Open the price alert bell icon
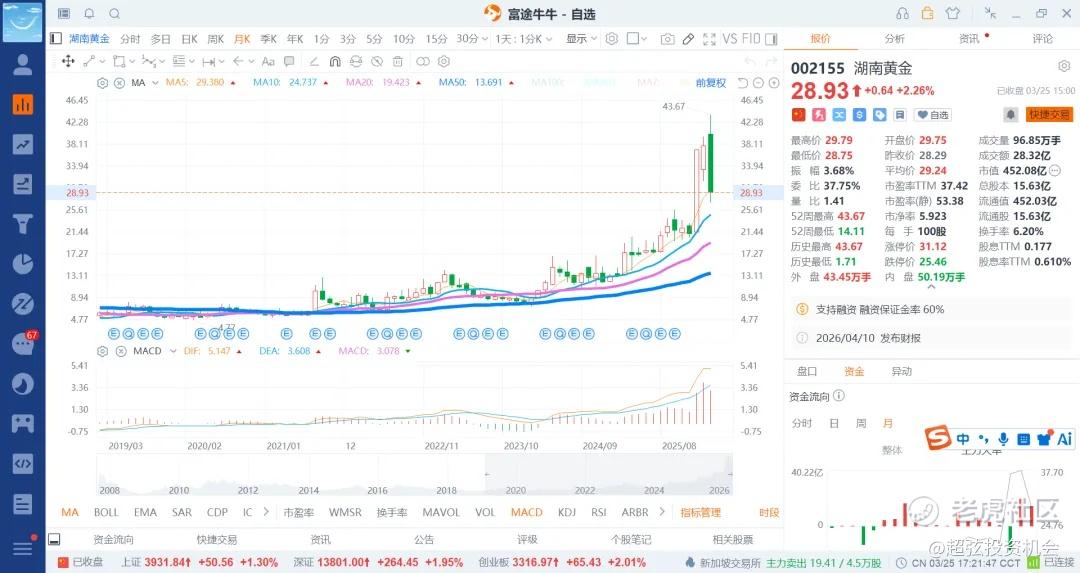The image size is (1080, 573). [1010, 114]
